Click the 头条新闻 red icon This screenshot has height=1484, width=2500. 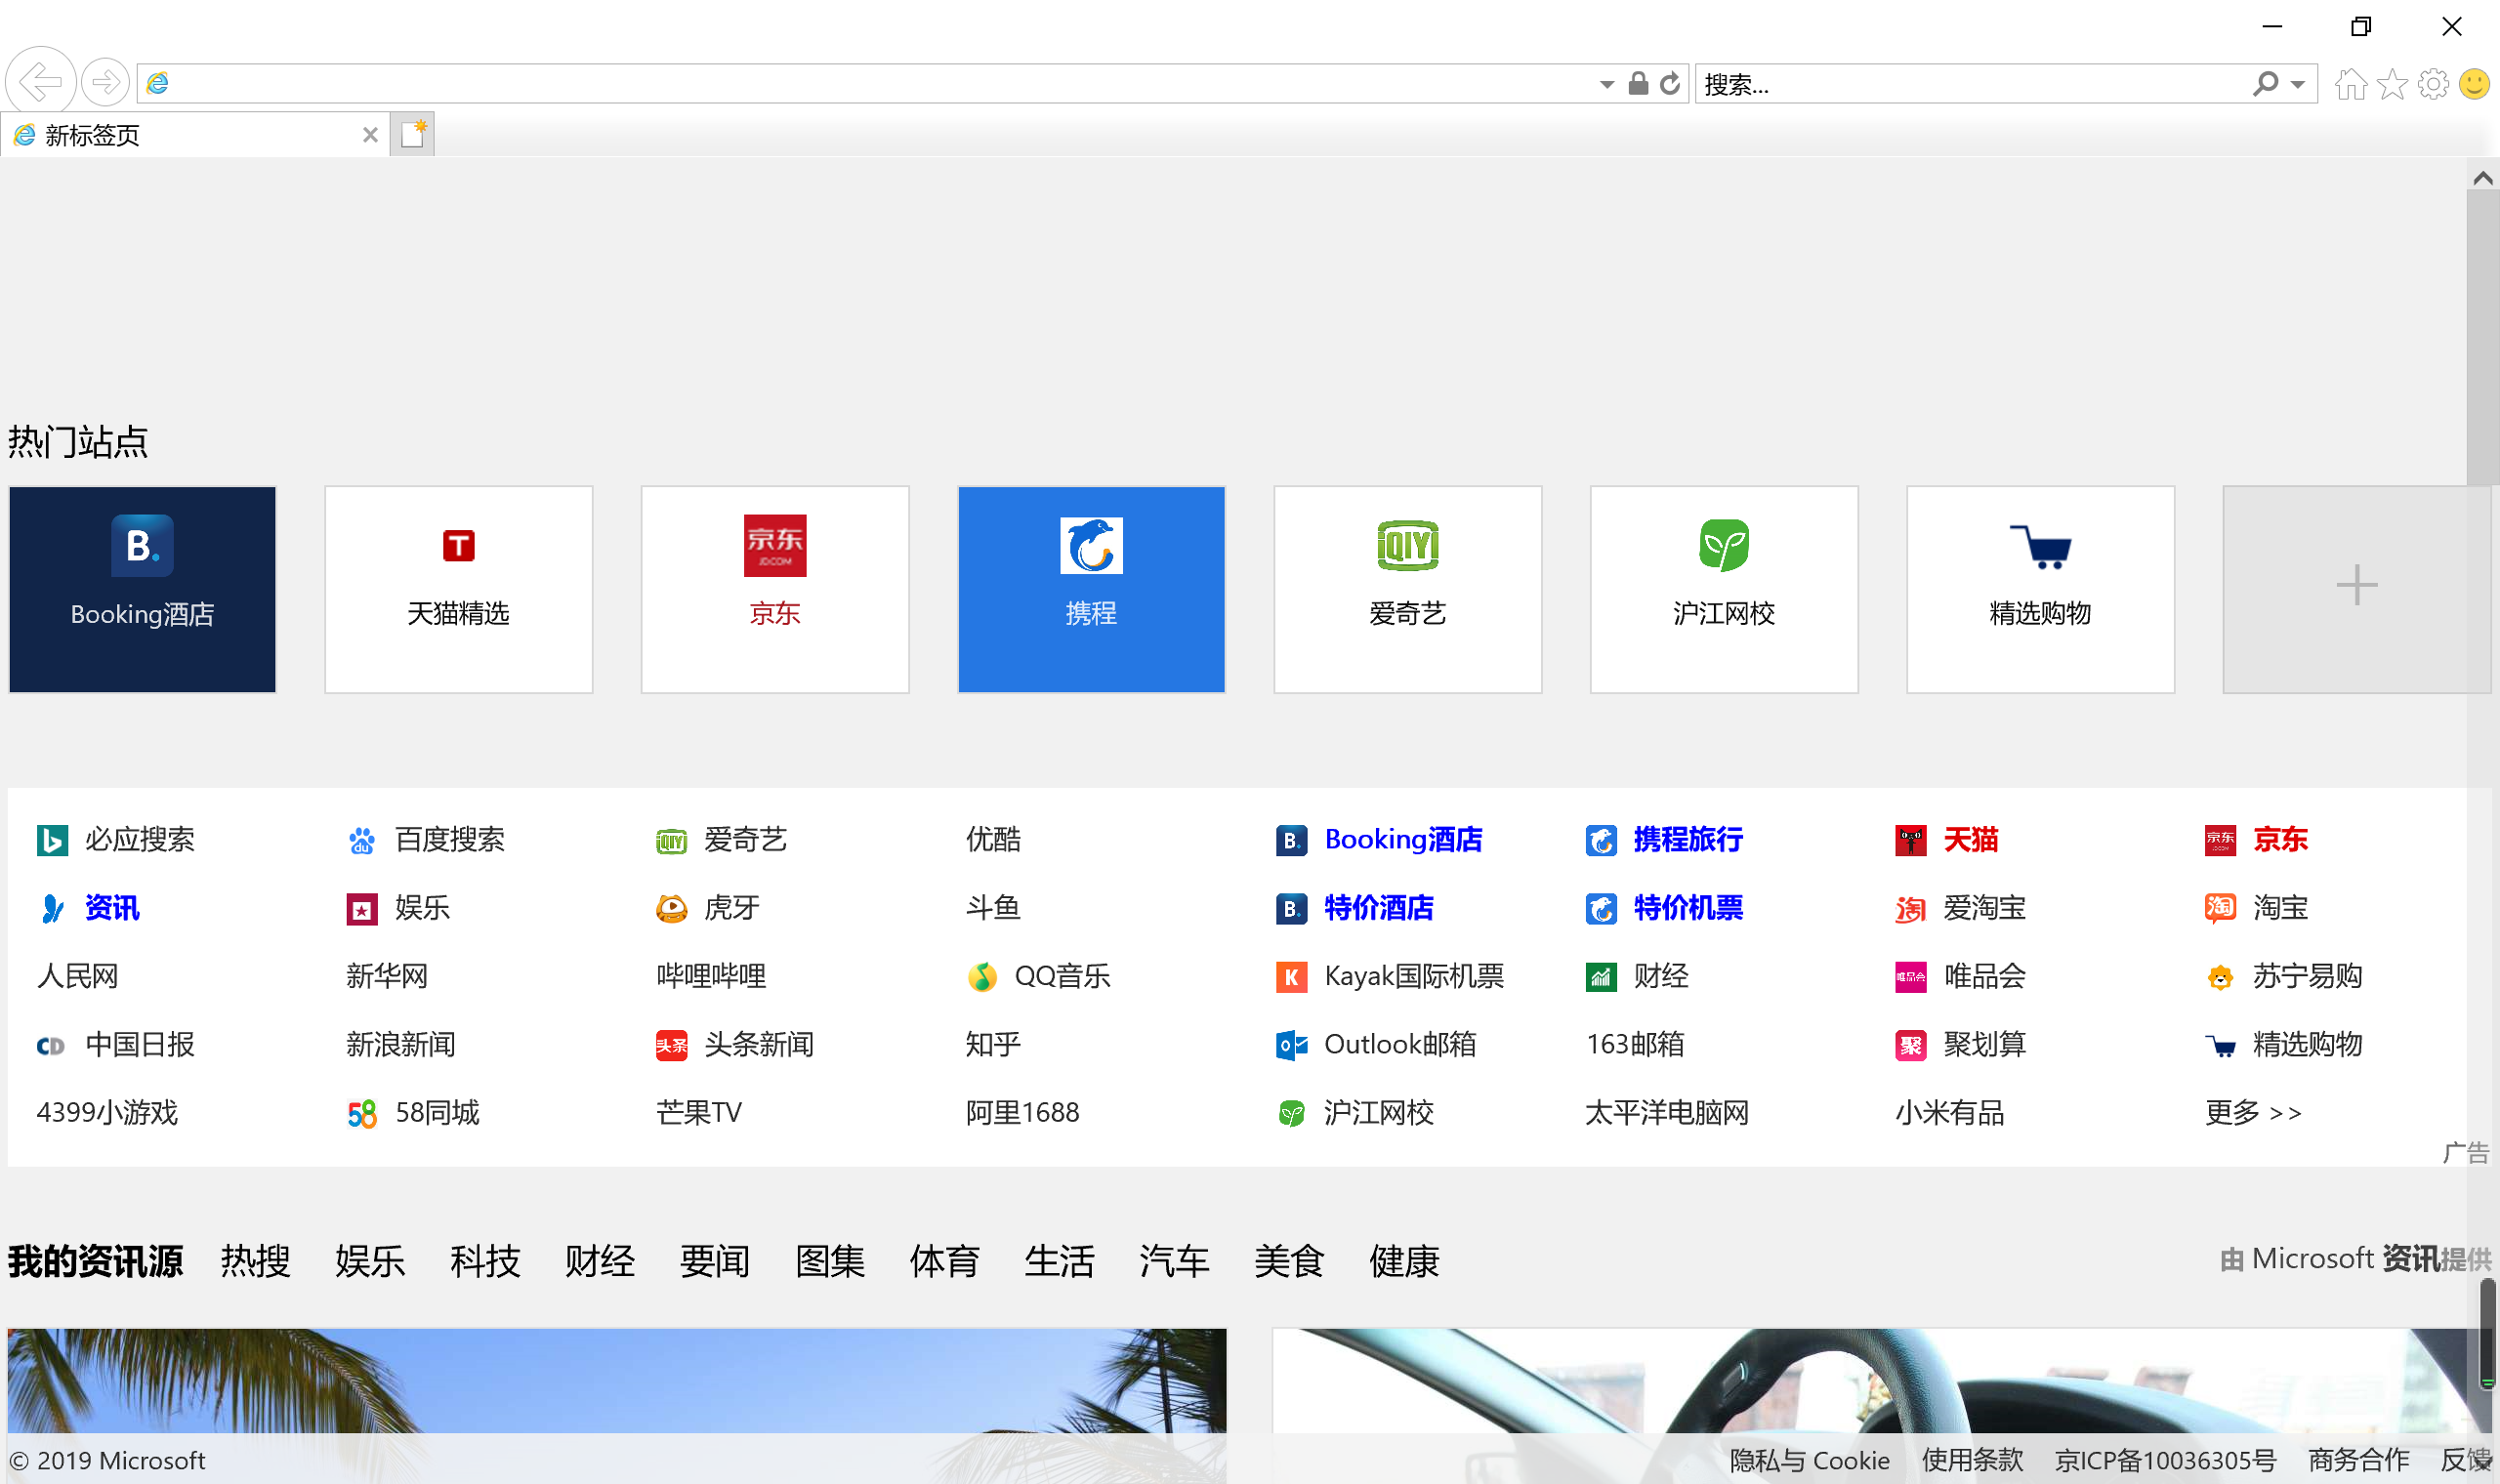coord(671,1045)
